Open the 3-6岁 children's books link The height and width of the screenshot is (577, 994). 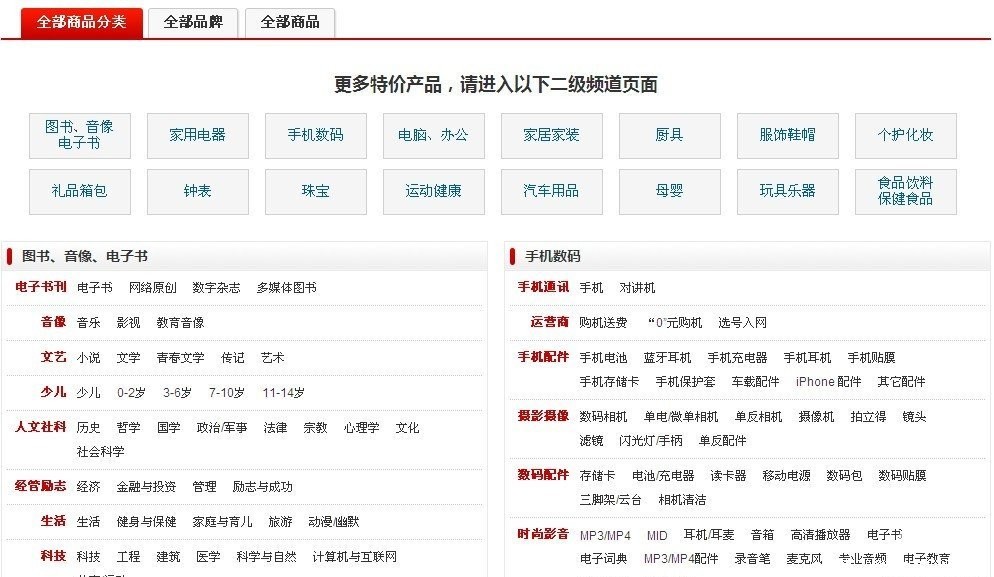click(x=177, y=392)
